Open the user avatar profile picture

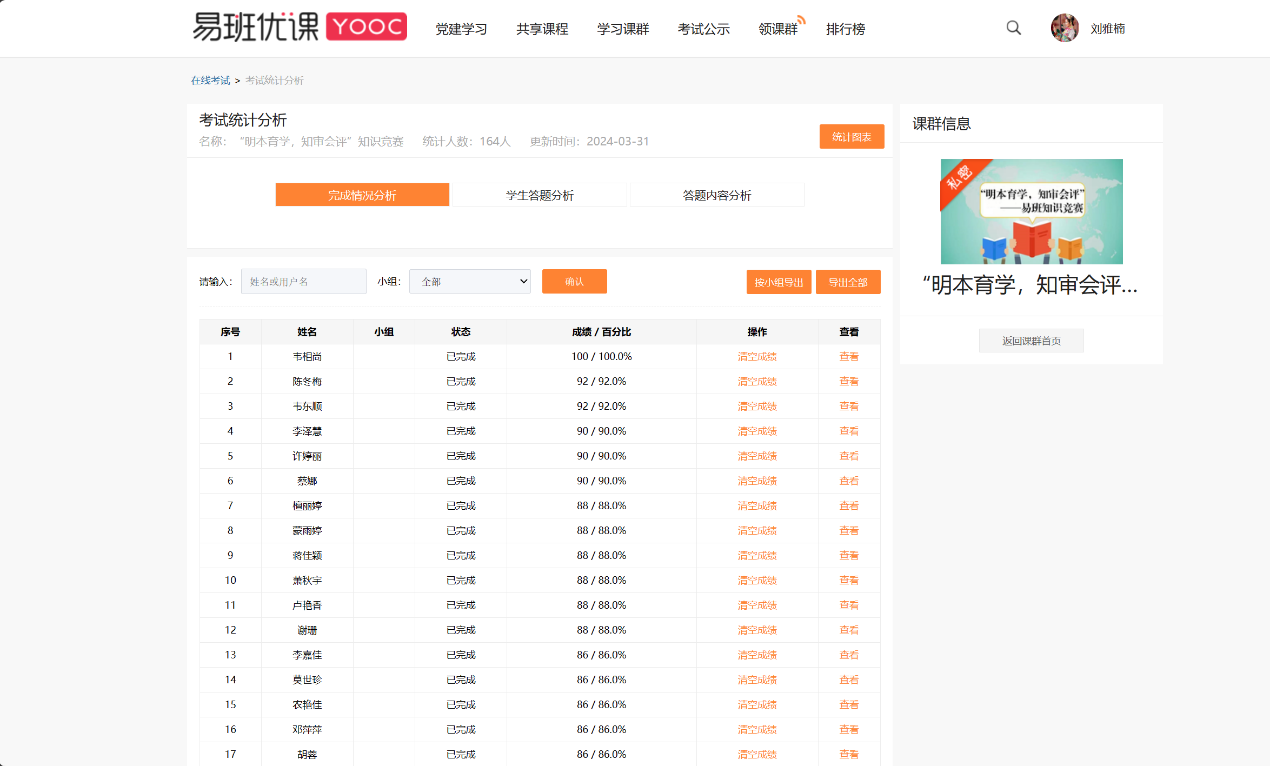(x=1065, y=28)
